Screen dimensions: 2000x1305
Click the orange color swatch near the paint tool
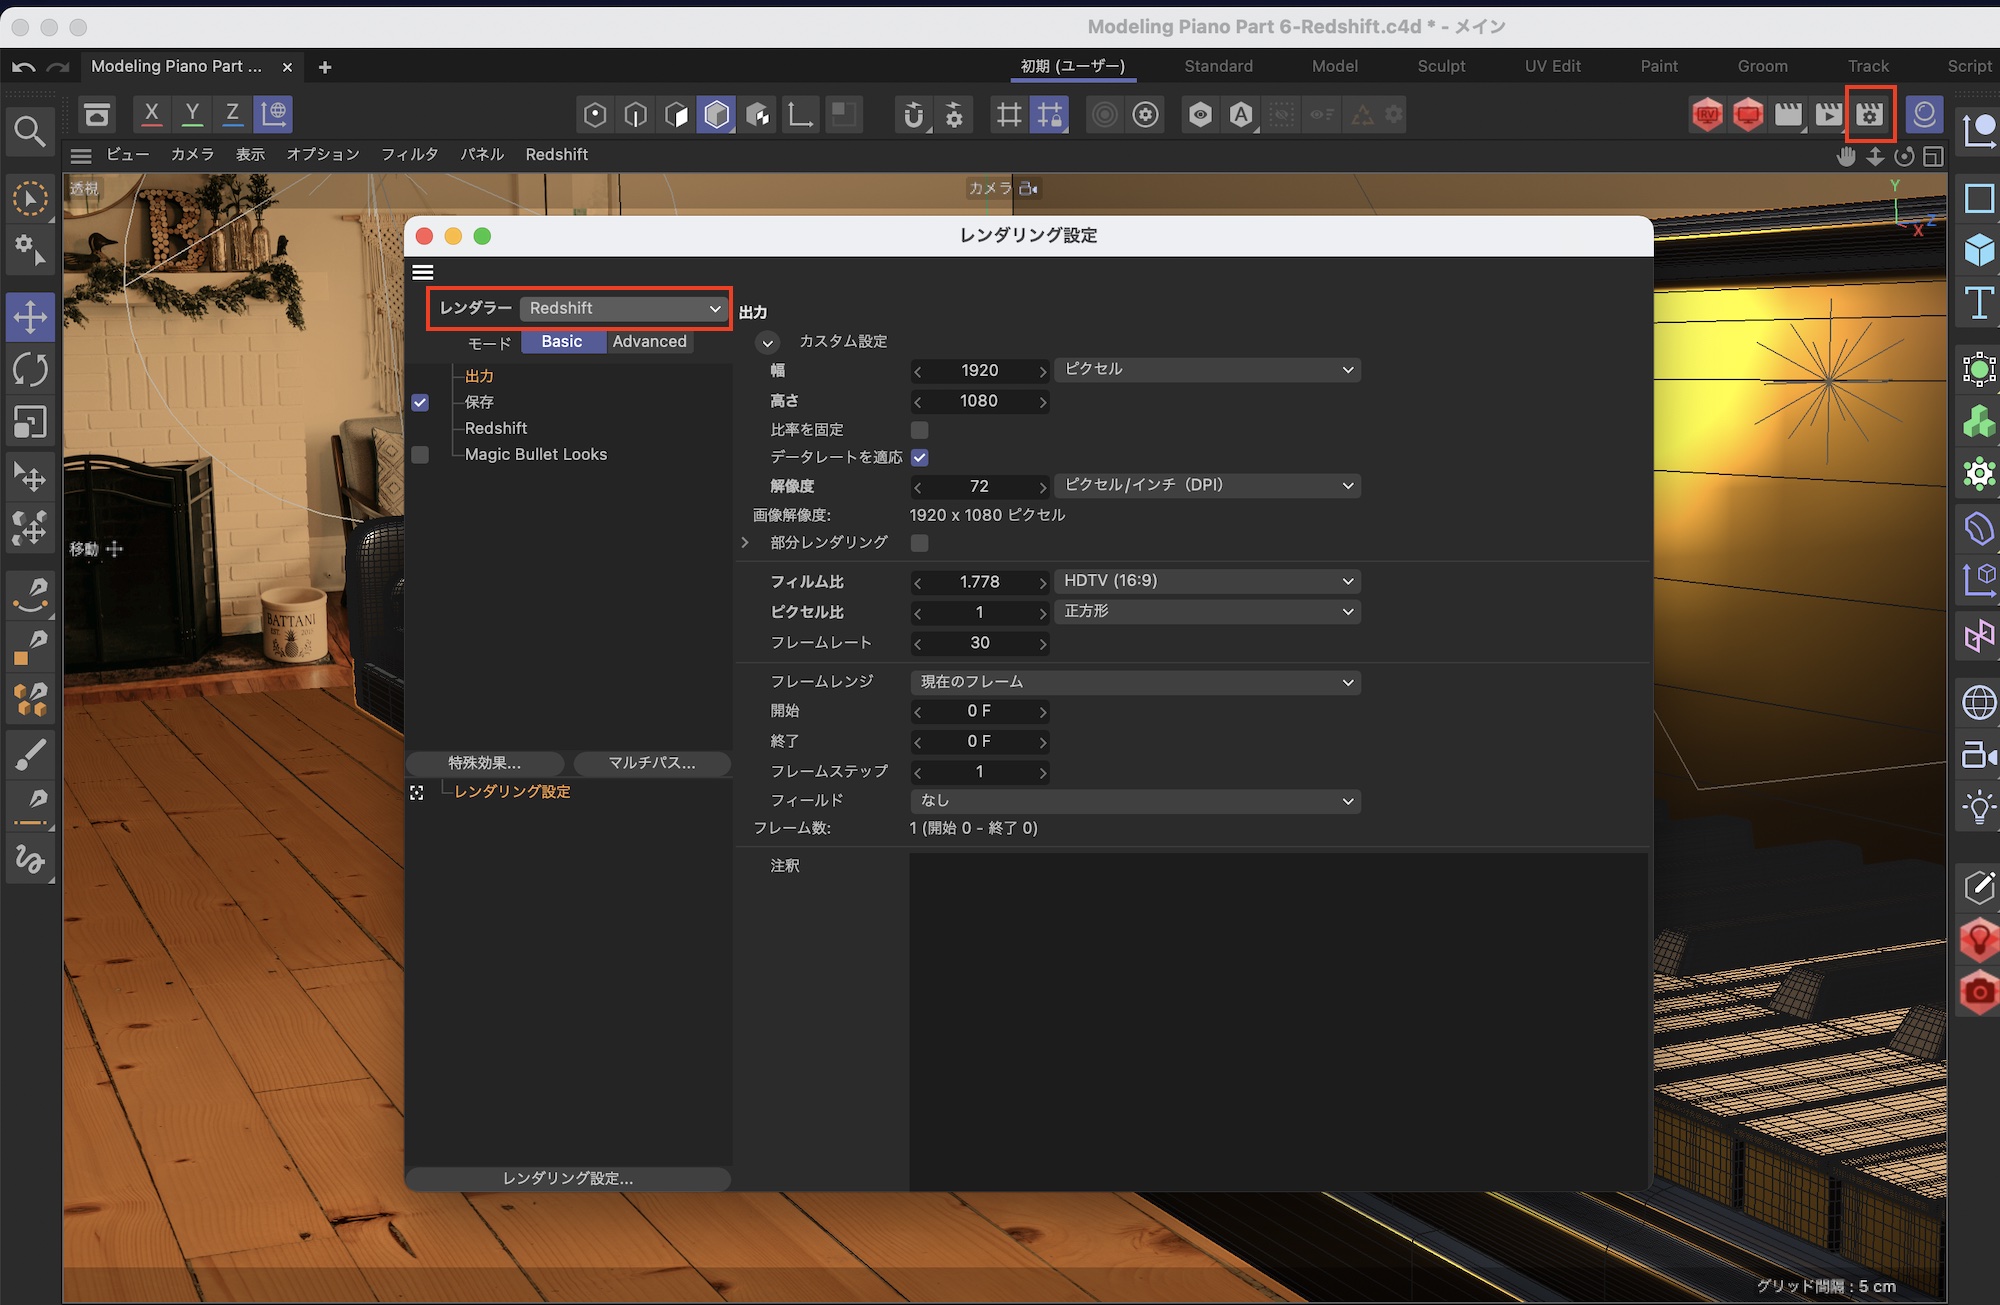click(x=21, y=660)
